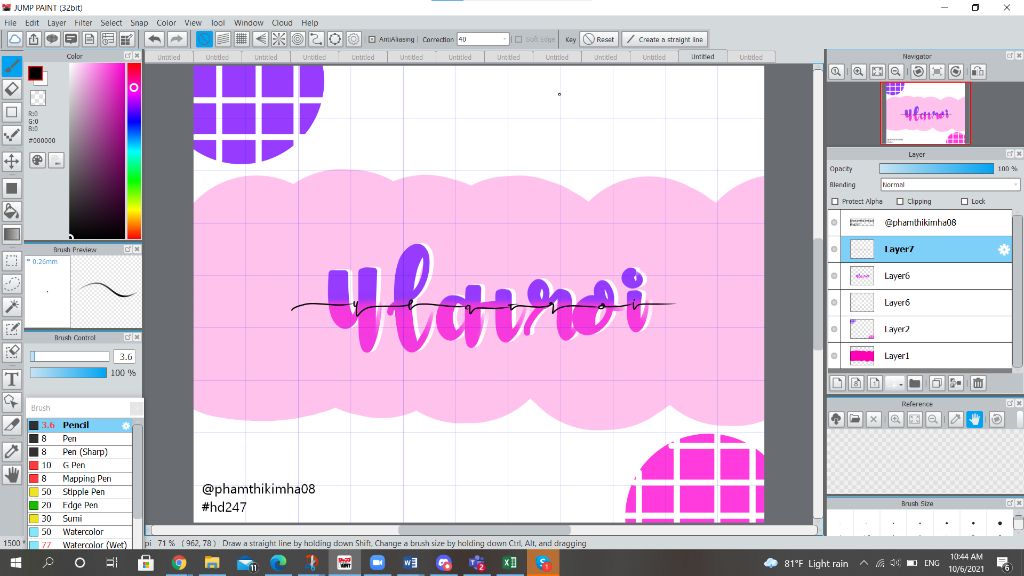Image resolution: width=1024 pixels, height=576 pixels.
Task: Select the Watercolor brush
Action: pyautogui.click(x=80, y=532)
